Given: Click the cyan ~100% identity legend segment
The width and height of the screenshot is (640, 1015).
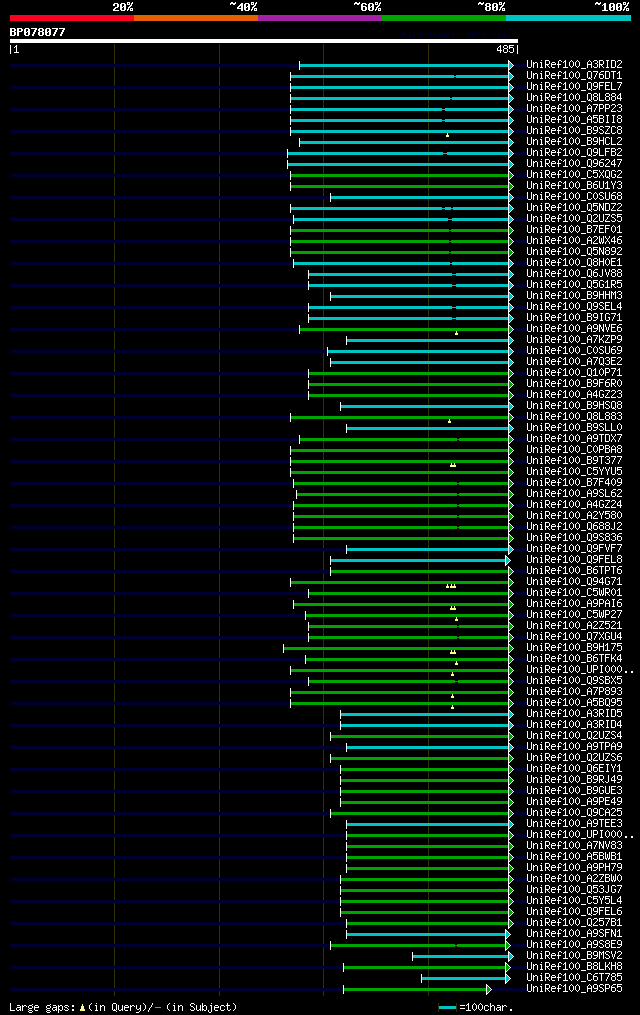Looking at the screenshot, I should pos(568,18).
